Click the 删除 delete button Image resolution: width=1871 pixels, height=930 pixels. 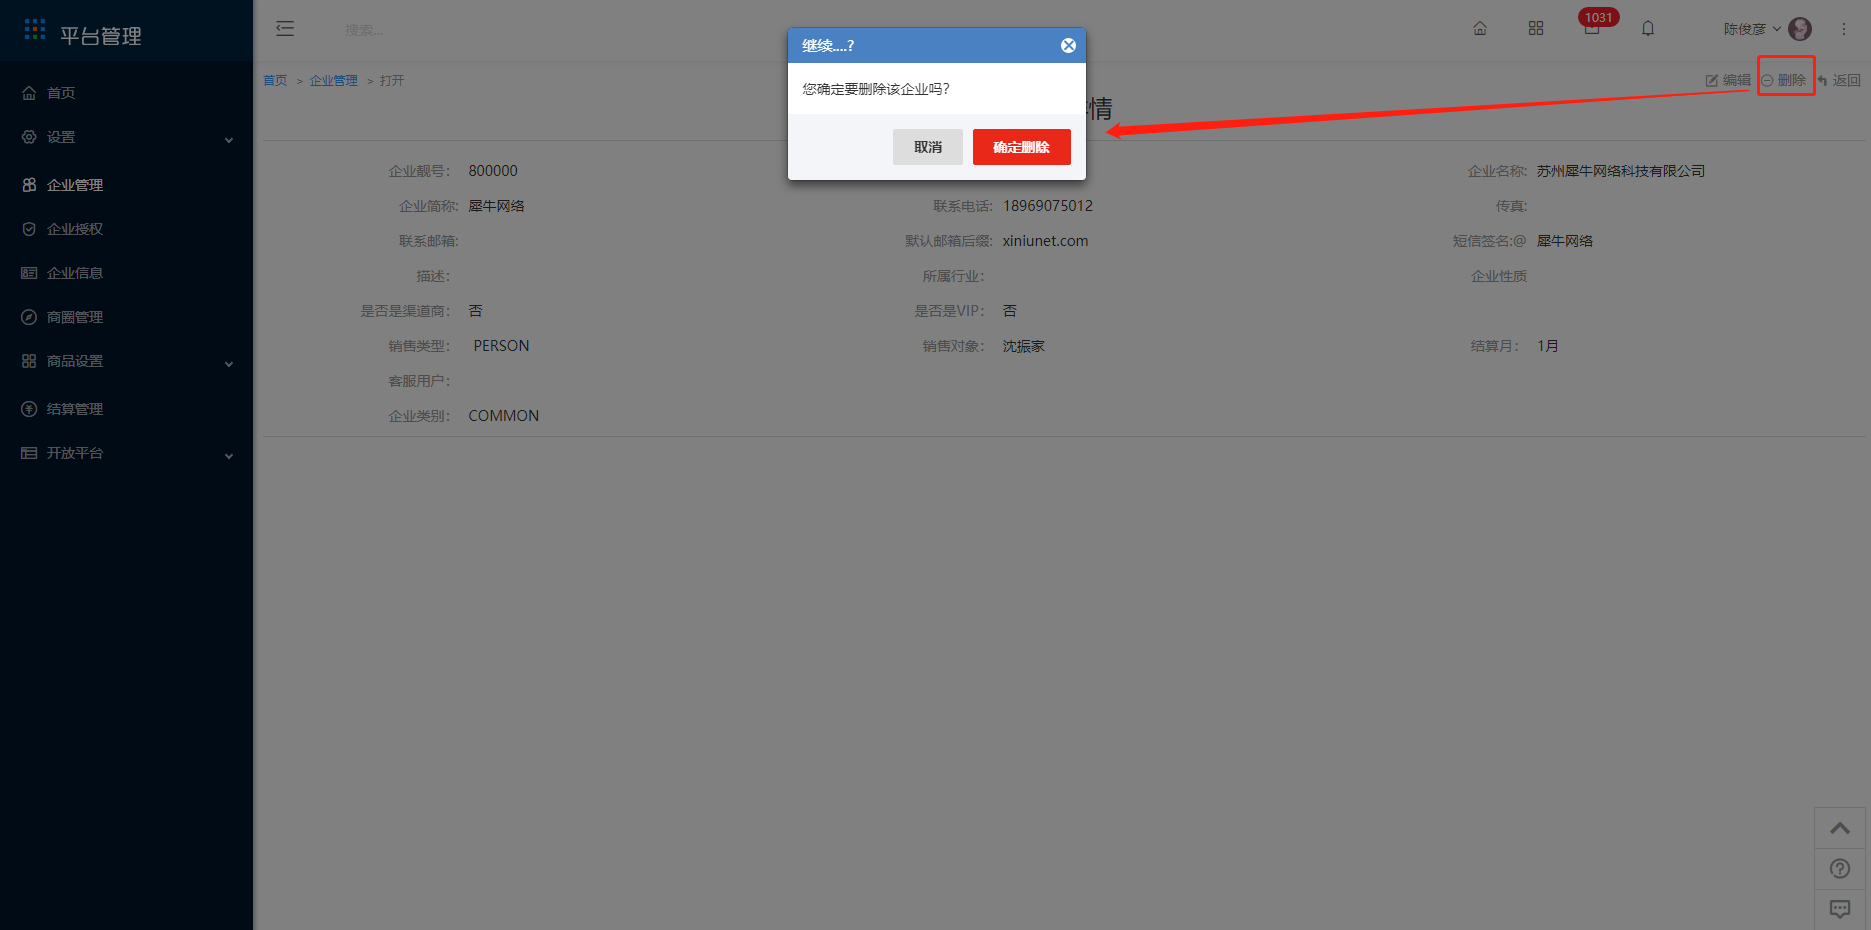click(x=1784, y=80)
